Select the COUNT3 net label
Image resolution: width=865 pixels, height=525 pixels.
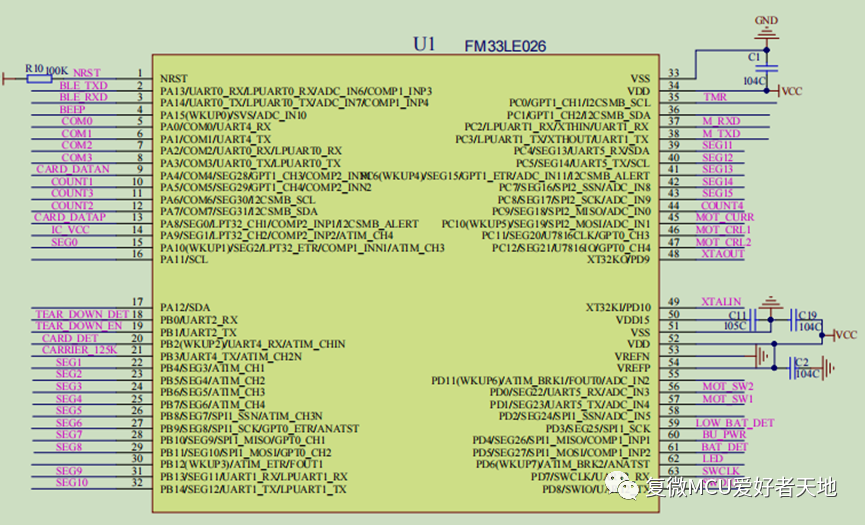coord(72,193)
